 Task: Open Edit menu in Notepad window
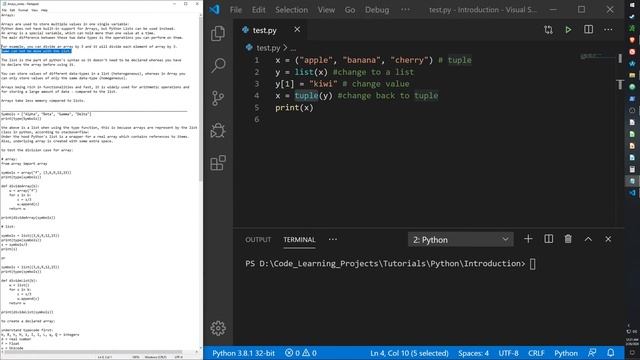point(13,10)
